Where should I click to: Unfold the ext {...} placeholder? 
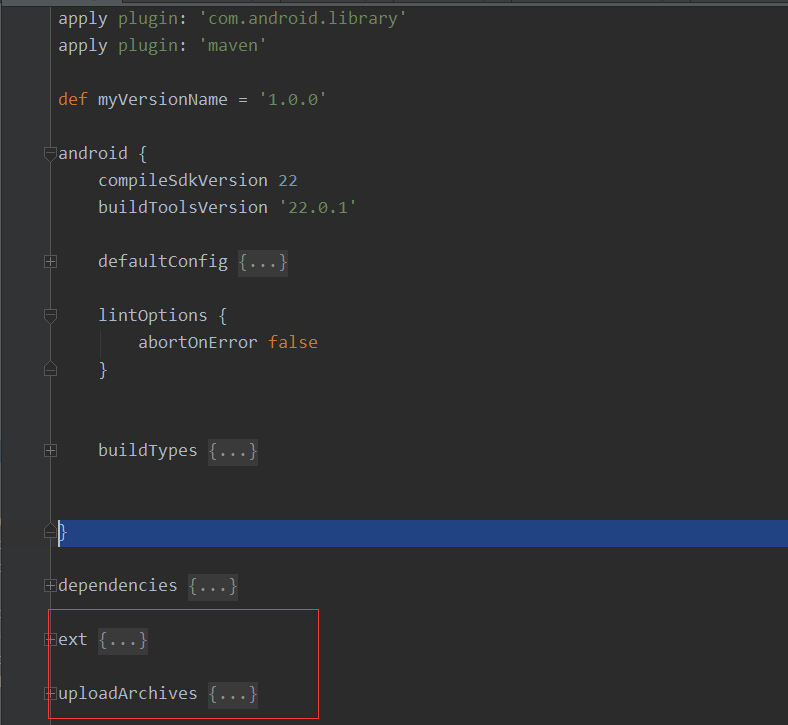coord(123,640)
